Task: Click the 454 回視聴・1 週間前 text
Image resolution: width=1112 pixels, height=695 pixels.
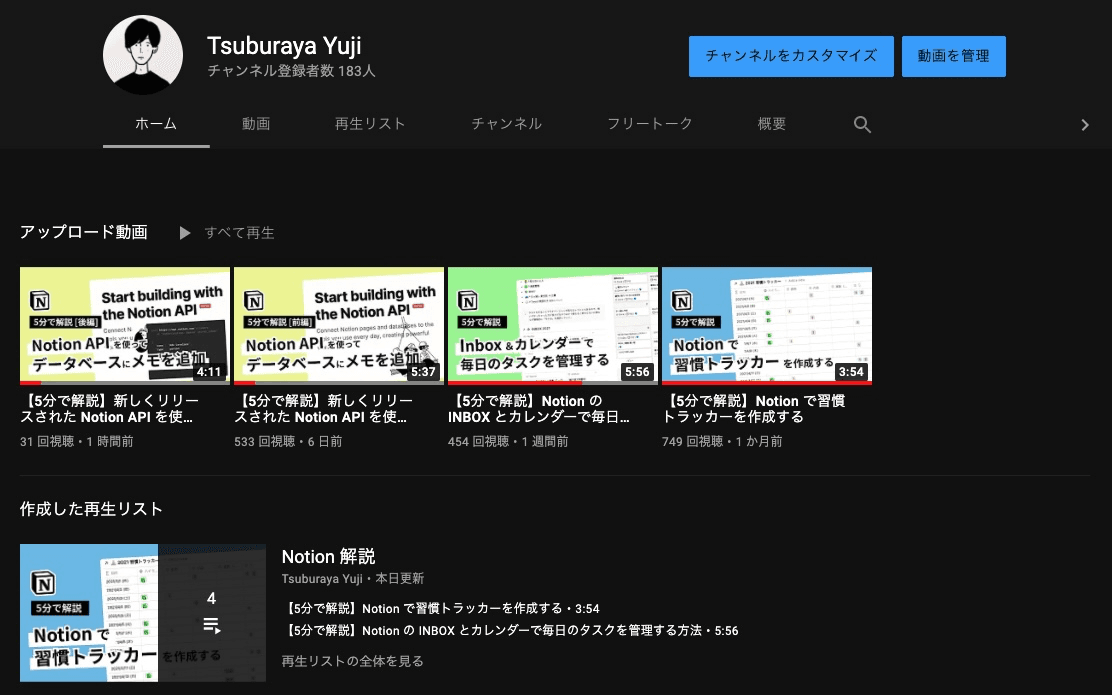Action: point(508,442)
